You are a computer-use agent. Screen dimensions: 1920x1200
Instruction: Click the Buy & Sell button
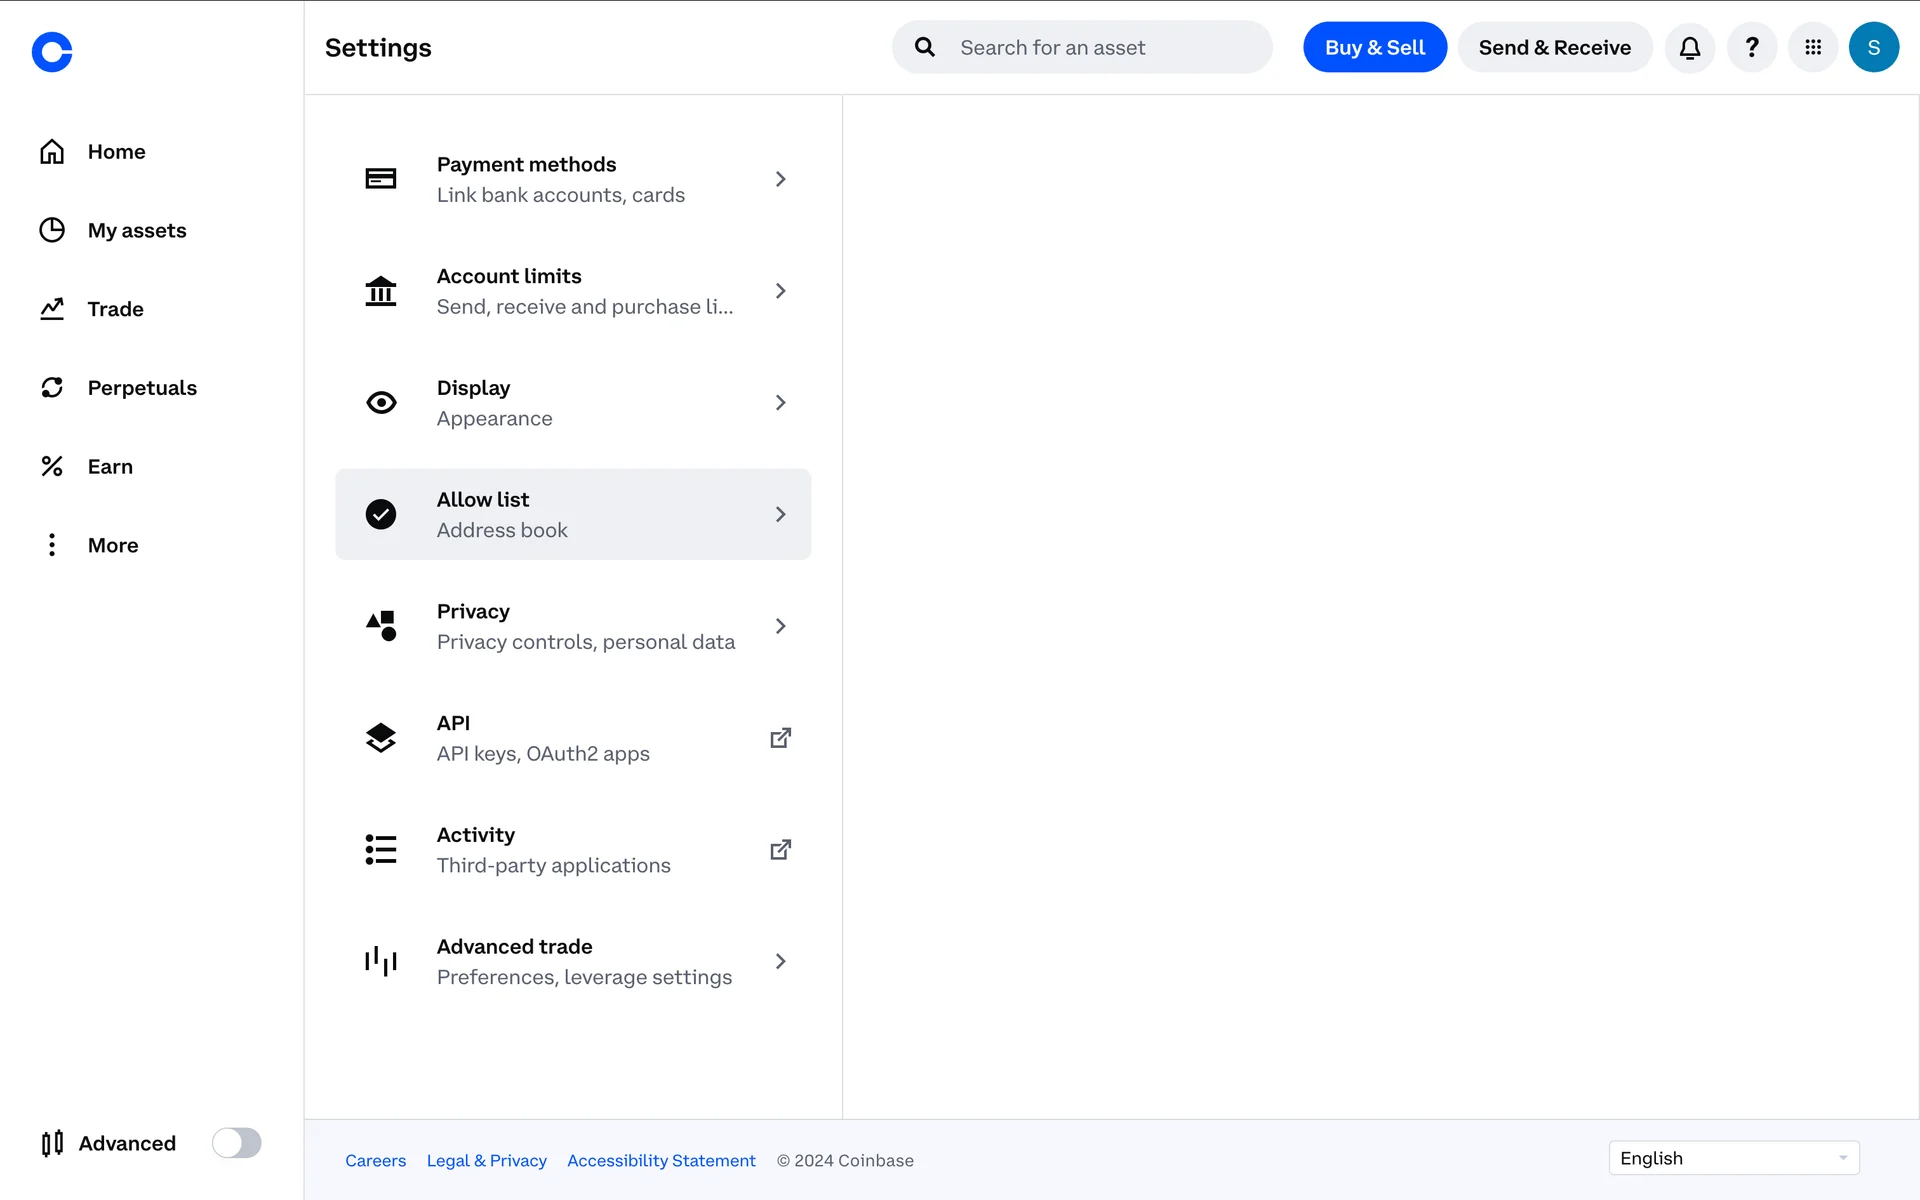[1374, 48]
